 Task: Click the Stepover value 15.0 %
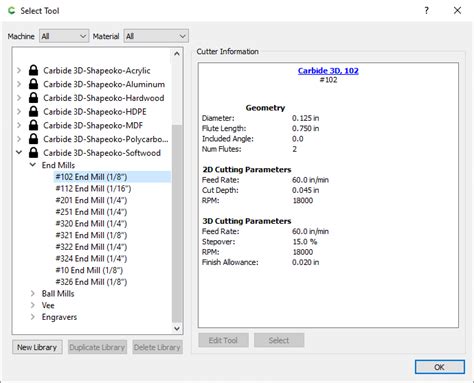pos(305,242)
